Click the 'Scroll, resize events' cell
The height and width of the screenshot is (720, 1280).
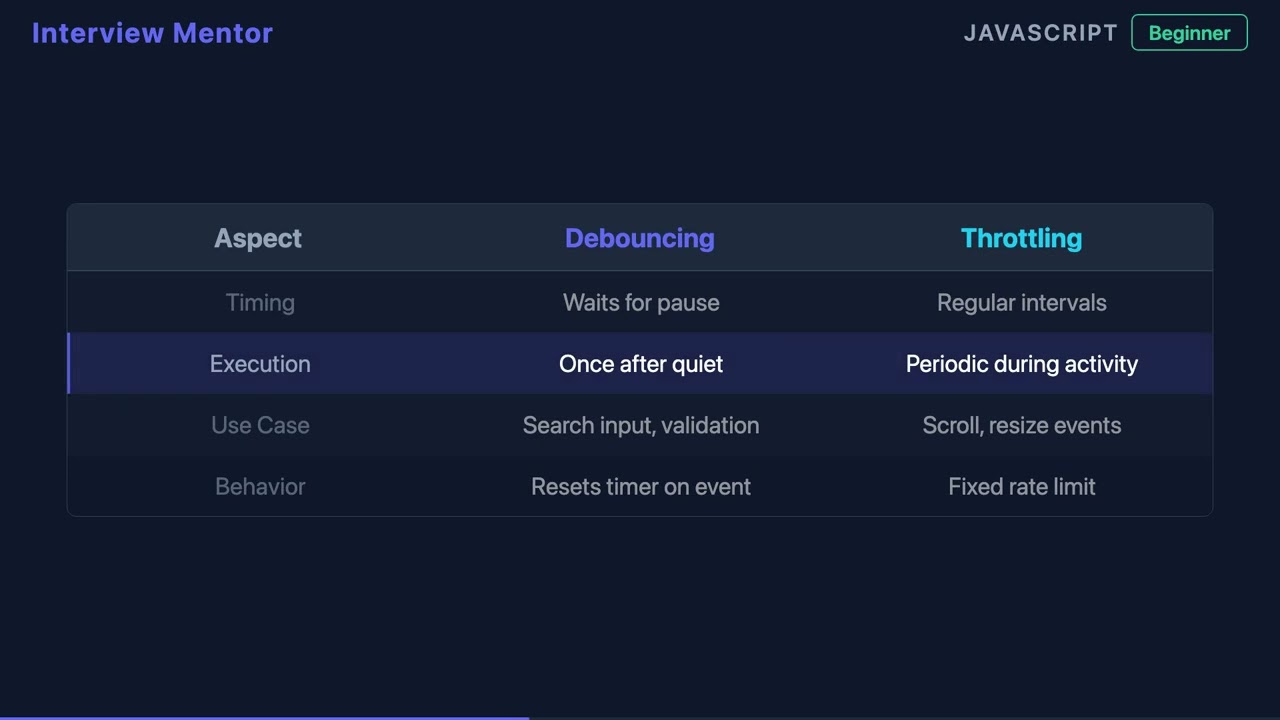click(x=1022, y=425)
